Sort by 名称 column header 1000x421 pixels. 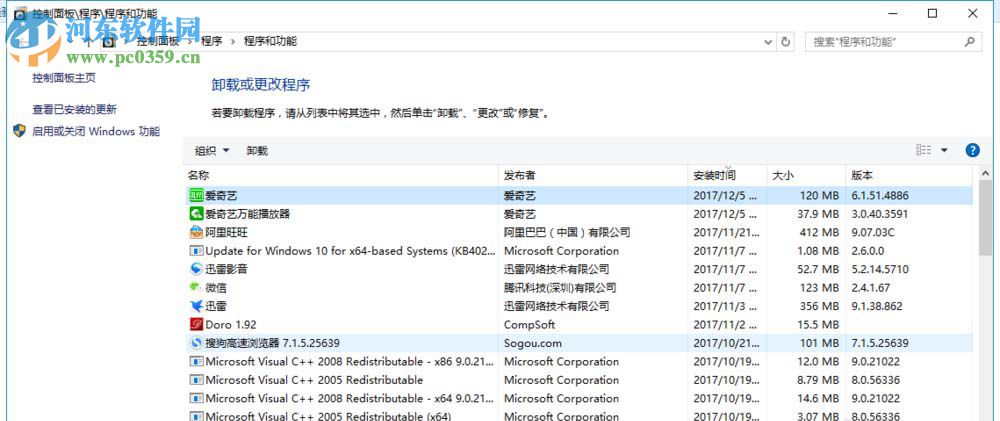click(x=341, y=175)
